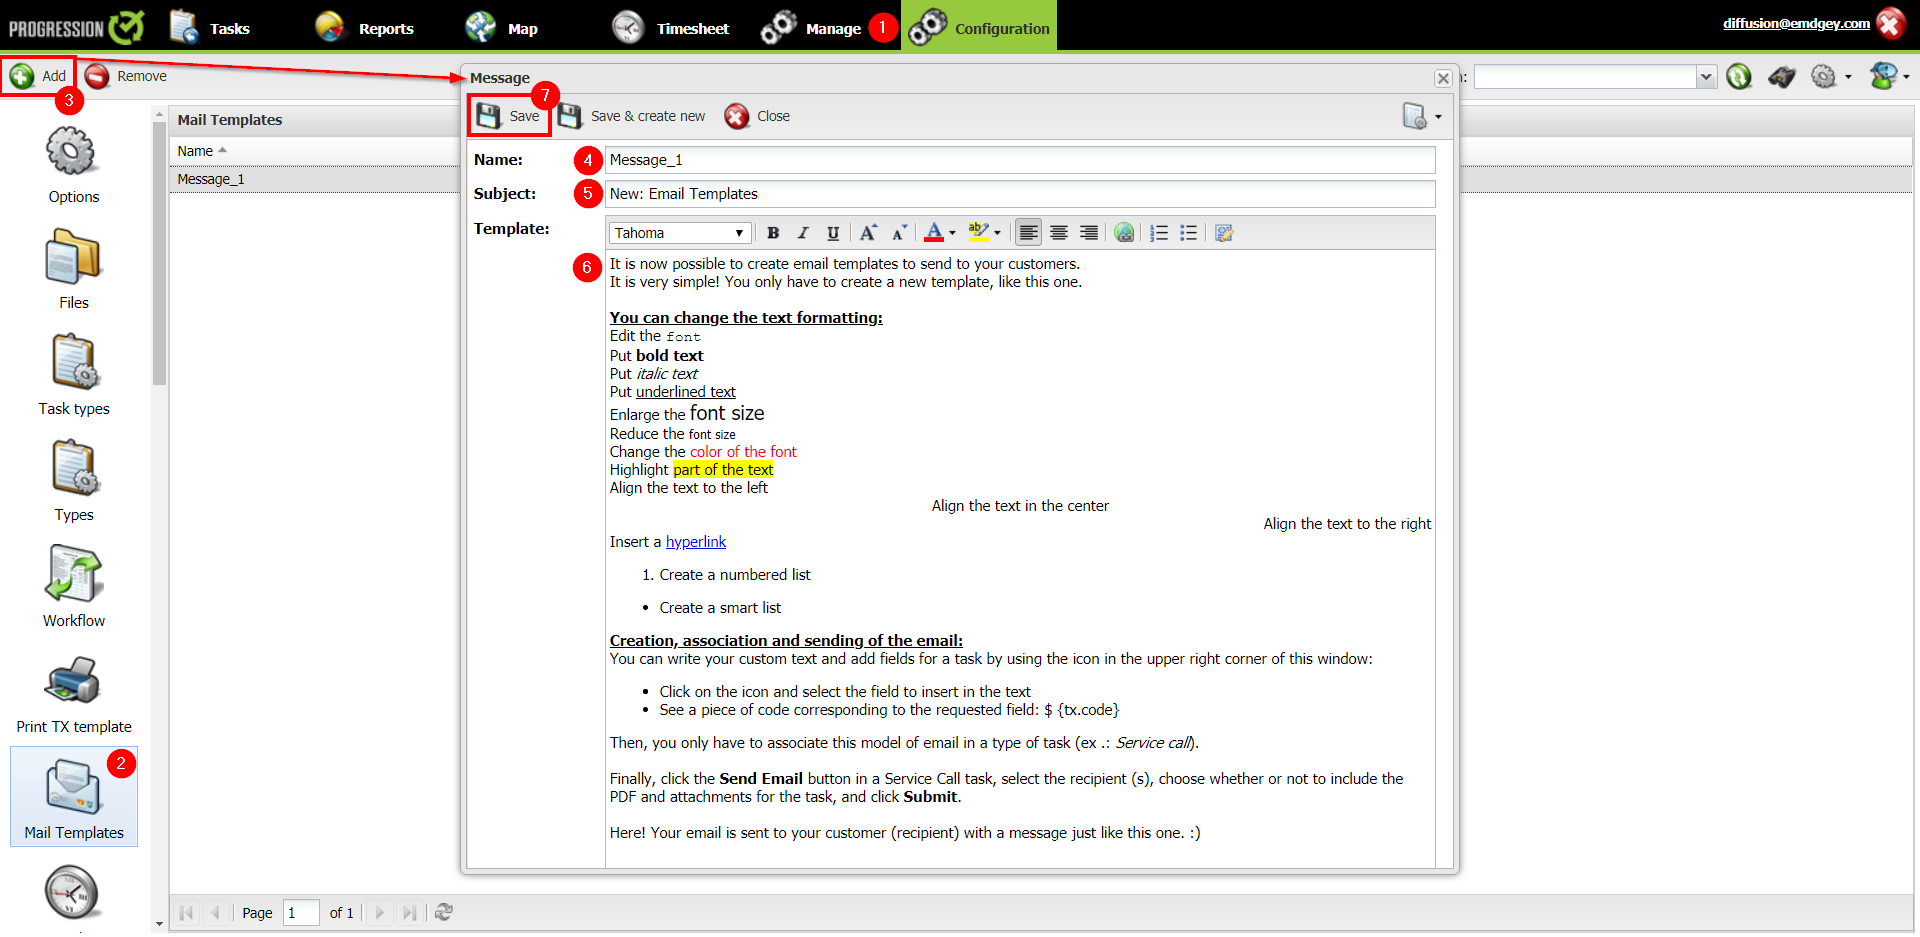Expand the insert field dropdown in Message toolbar
The height and width of the screenshot is (937, 1920).
coord(1438,117)
